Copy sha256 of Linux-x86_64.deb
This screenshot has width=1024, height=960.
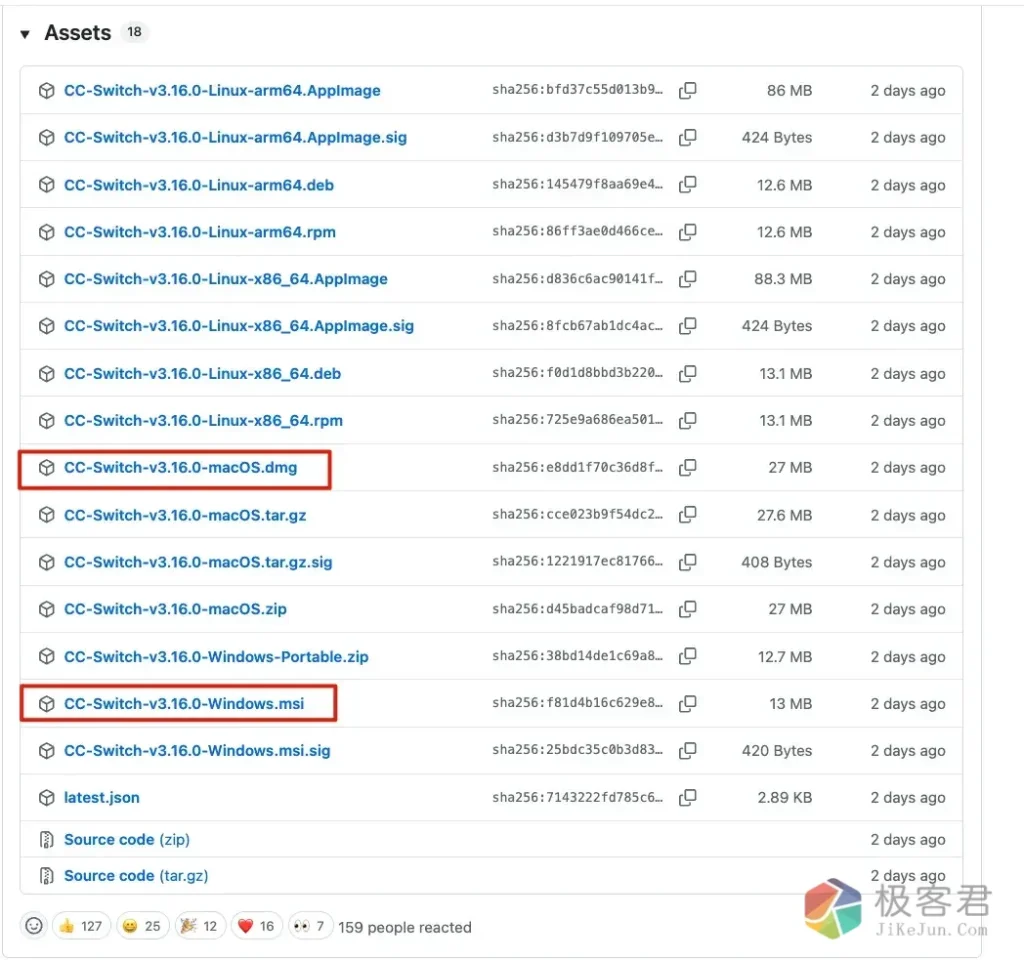688,373
